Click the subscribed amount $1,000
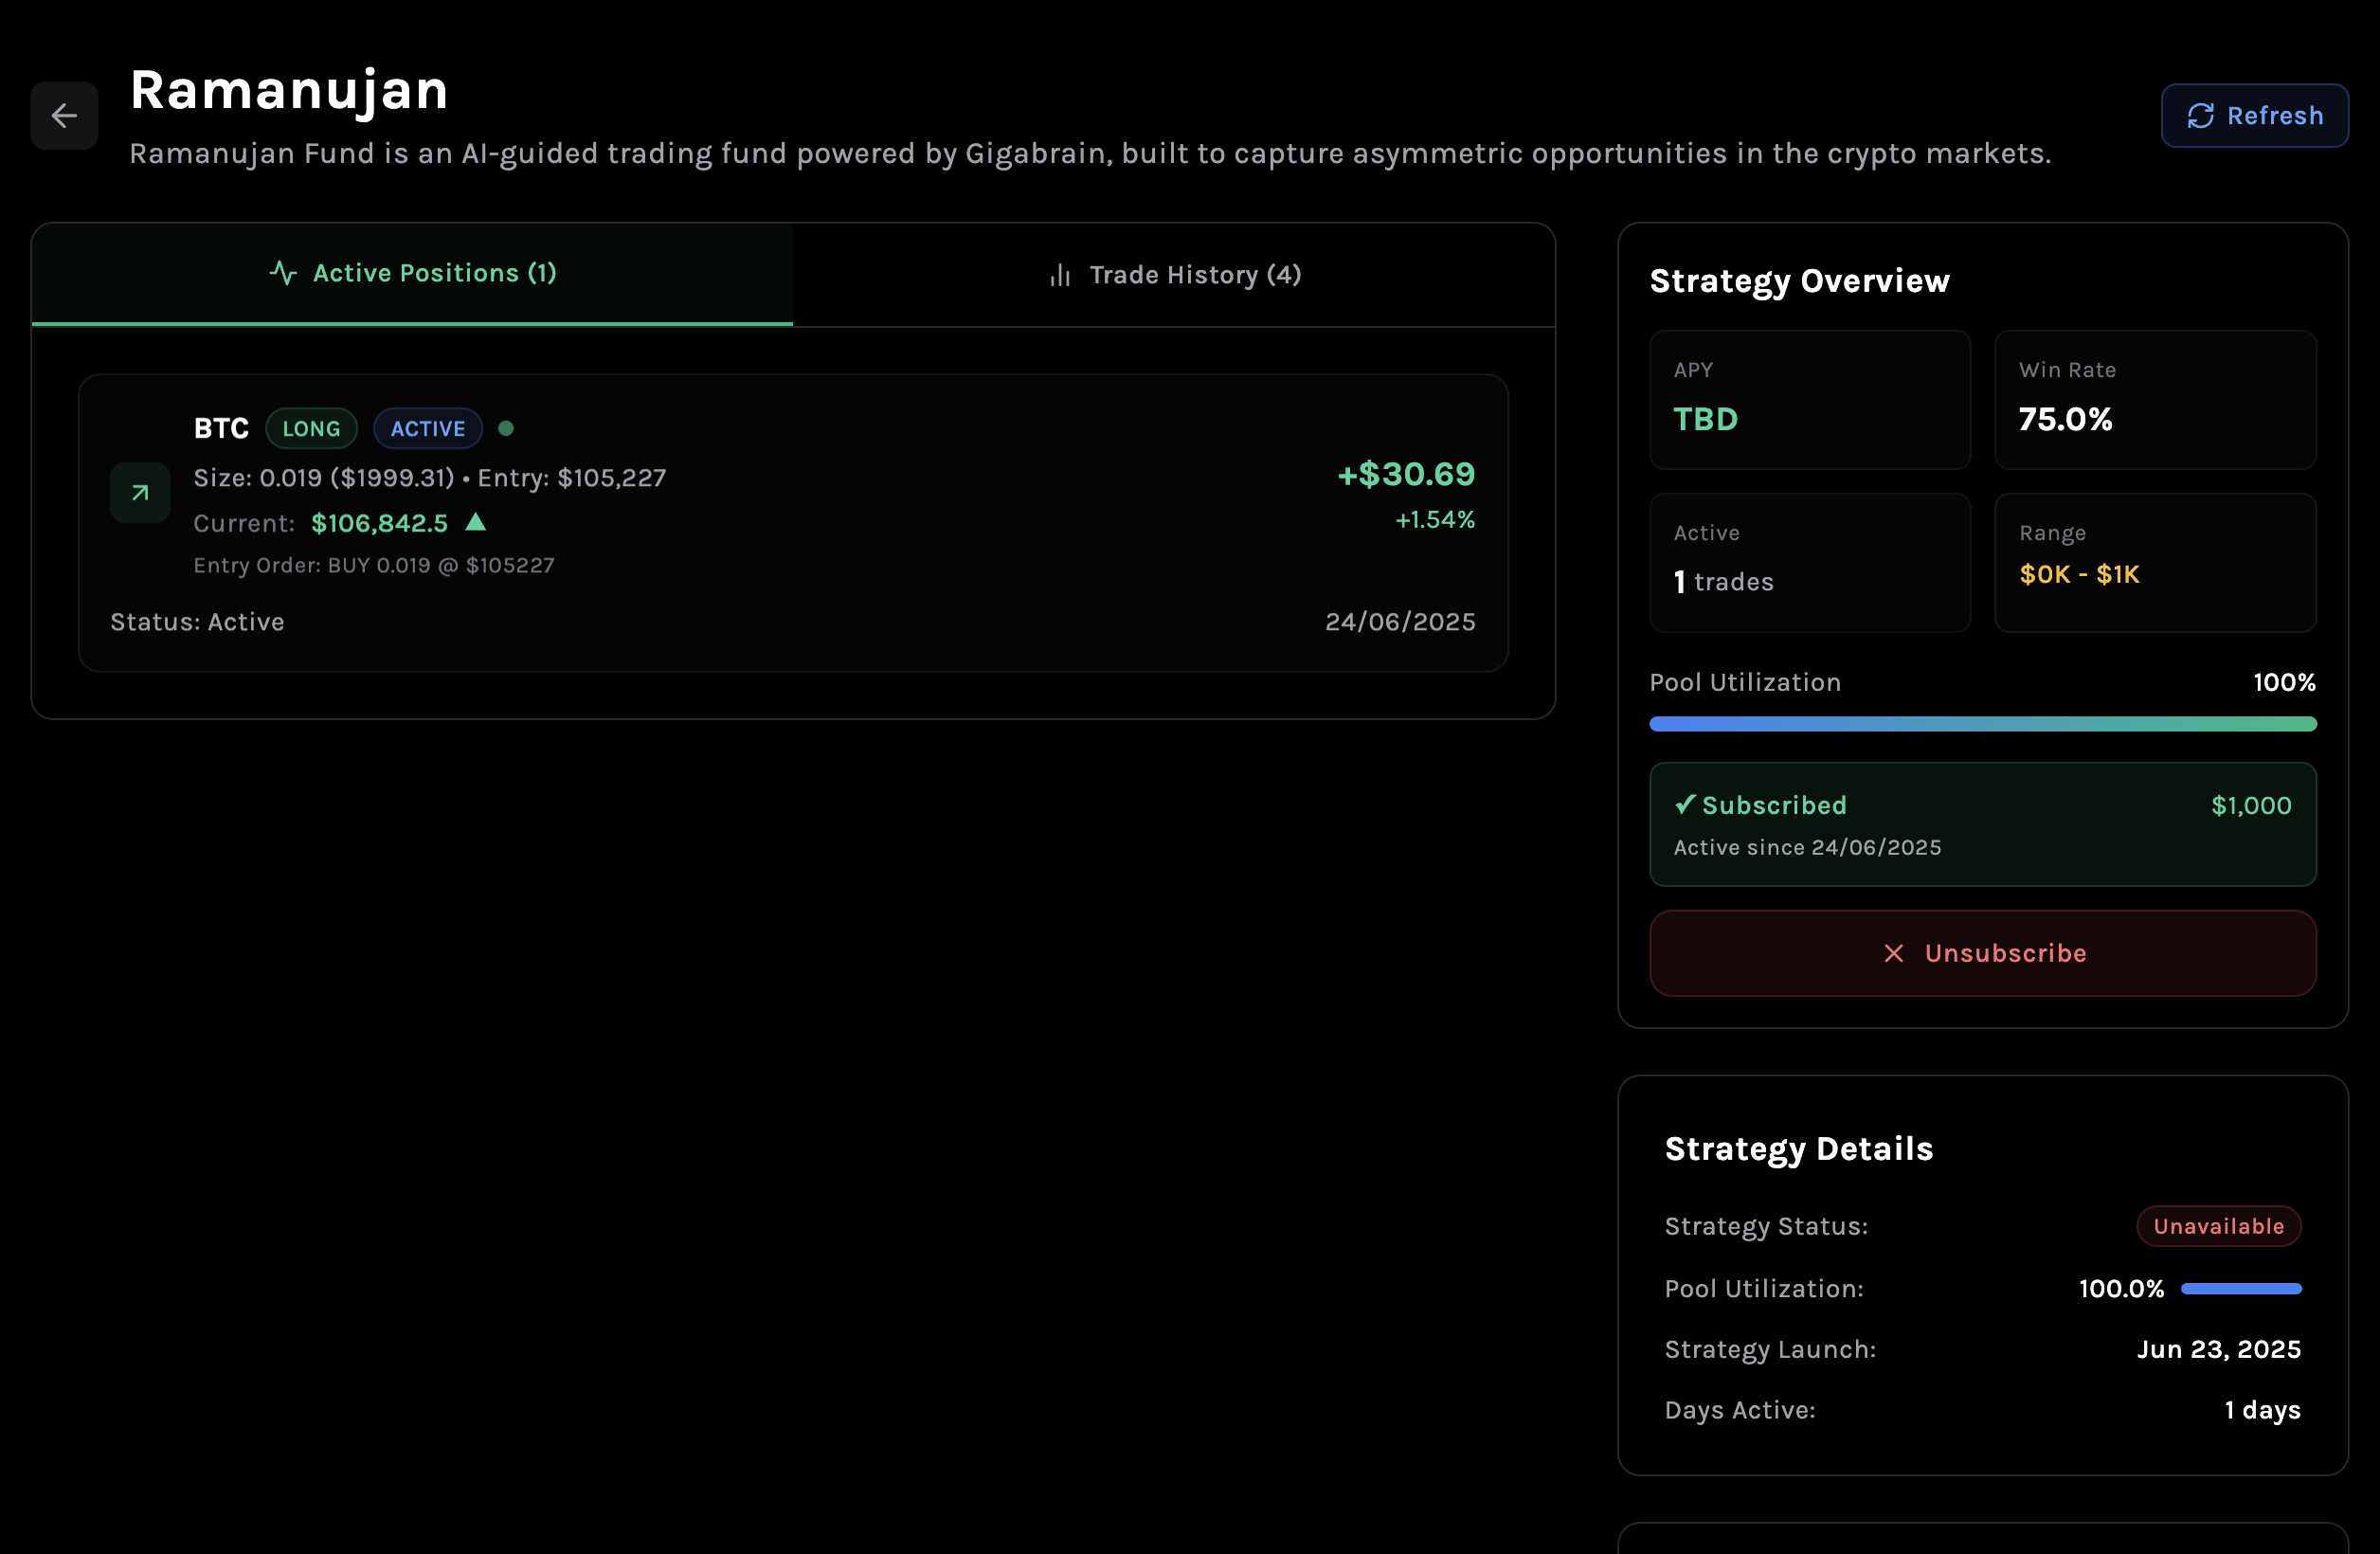 (x=2251, y=806)
